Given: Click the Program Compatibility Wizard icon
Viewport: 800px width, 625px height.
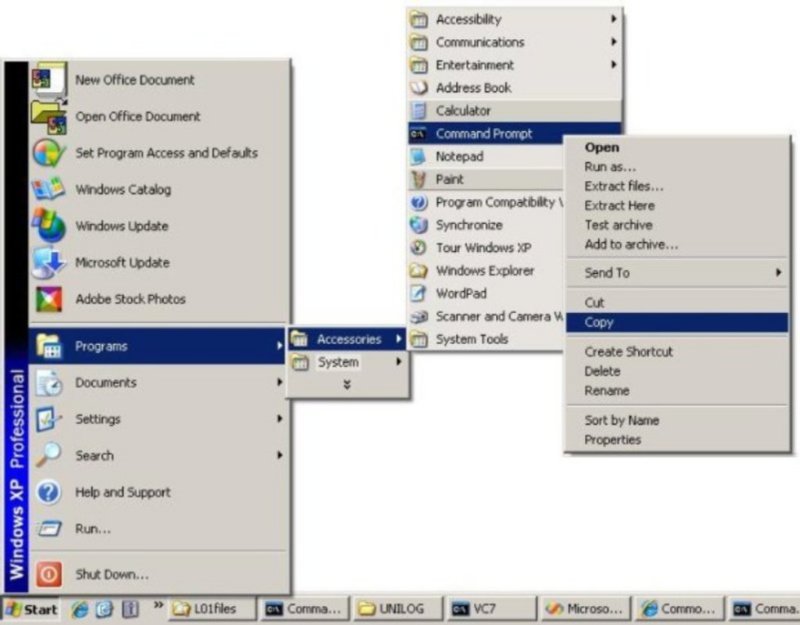Looking at the screenshot, I should [x=418, y=202].
